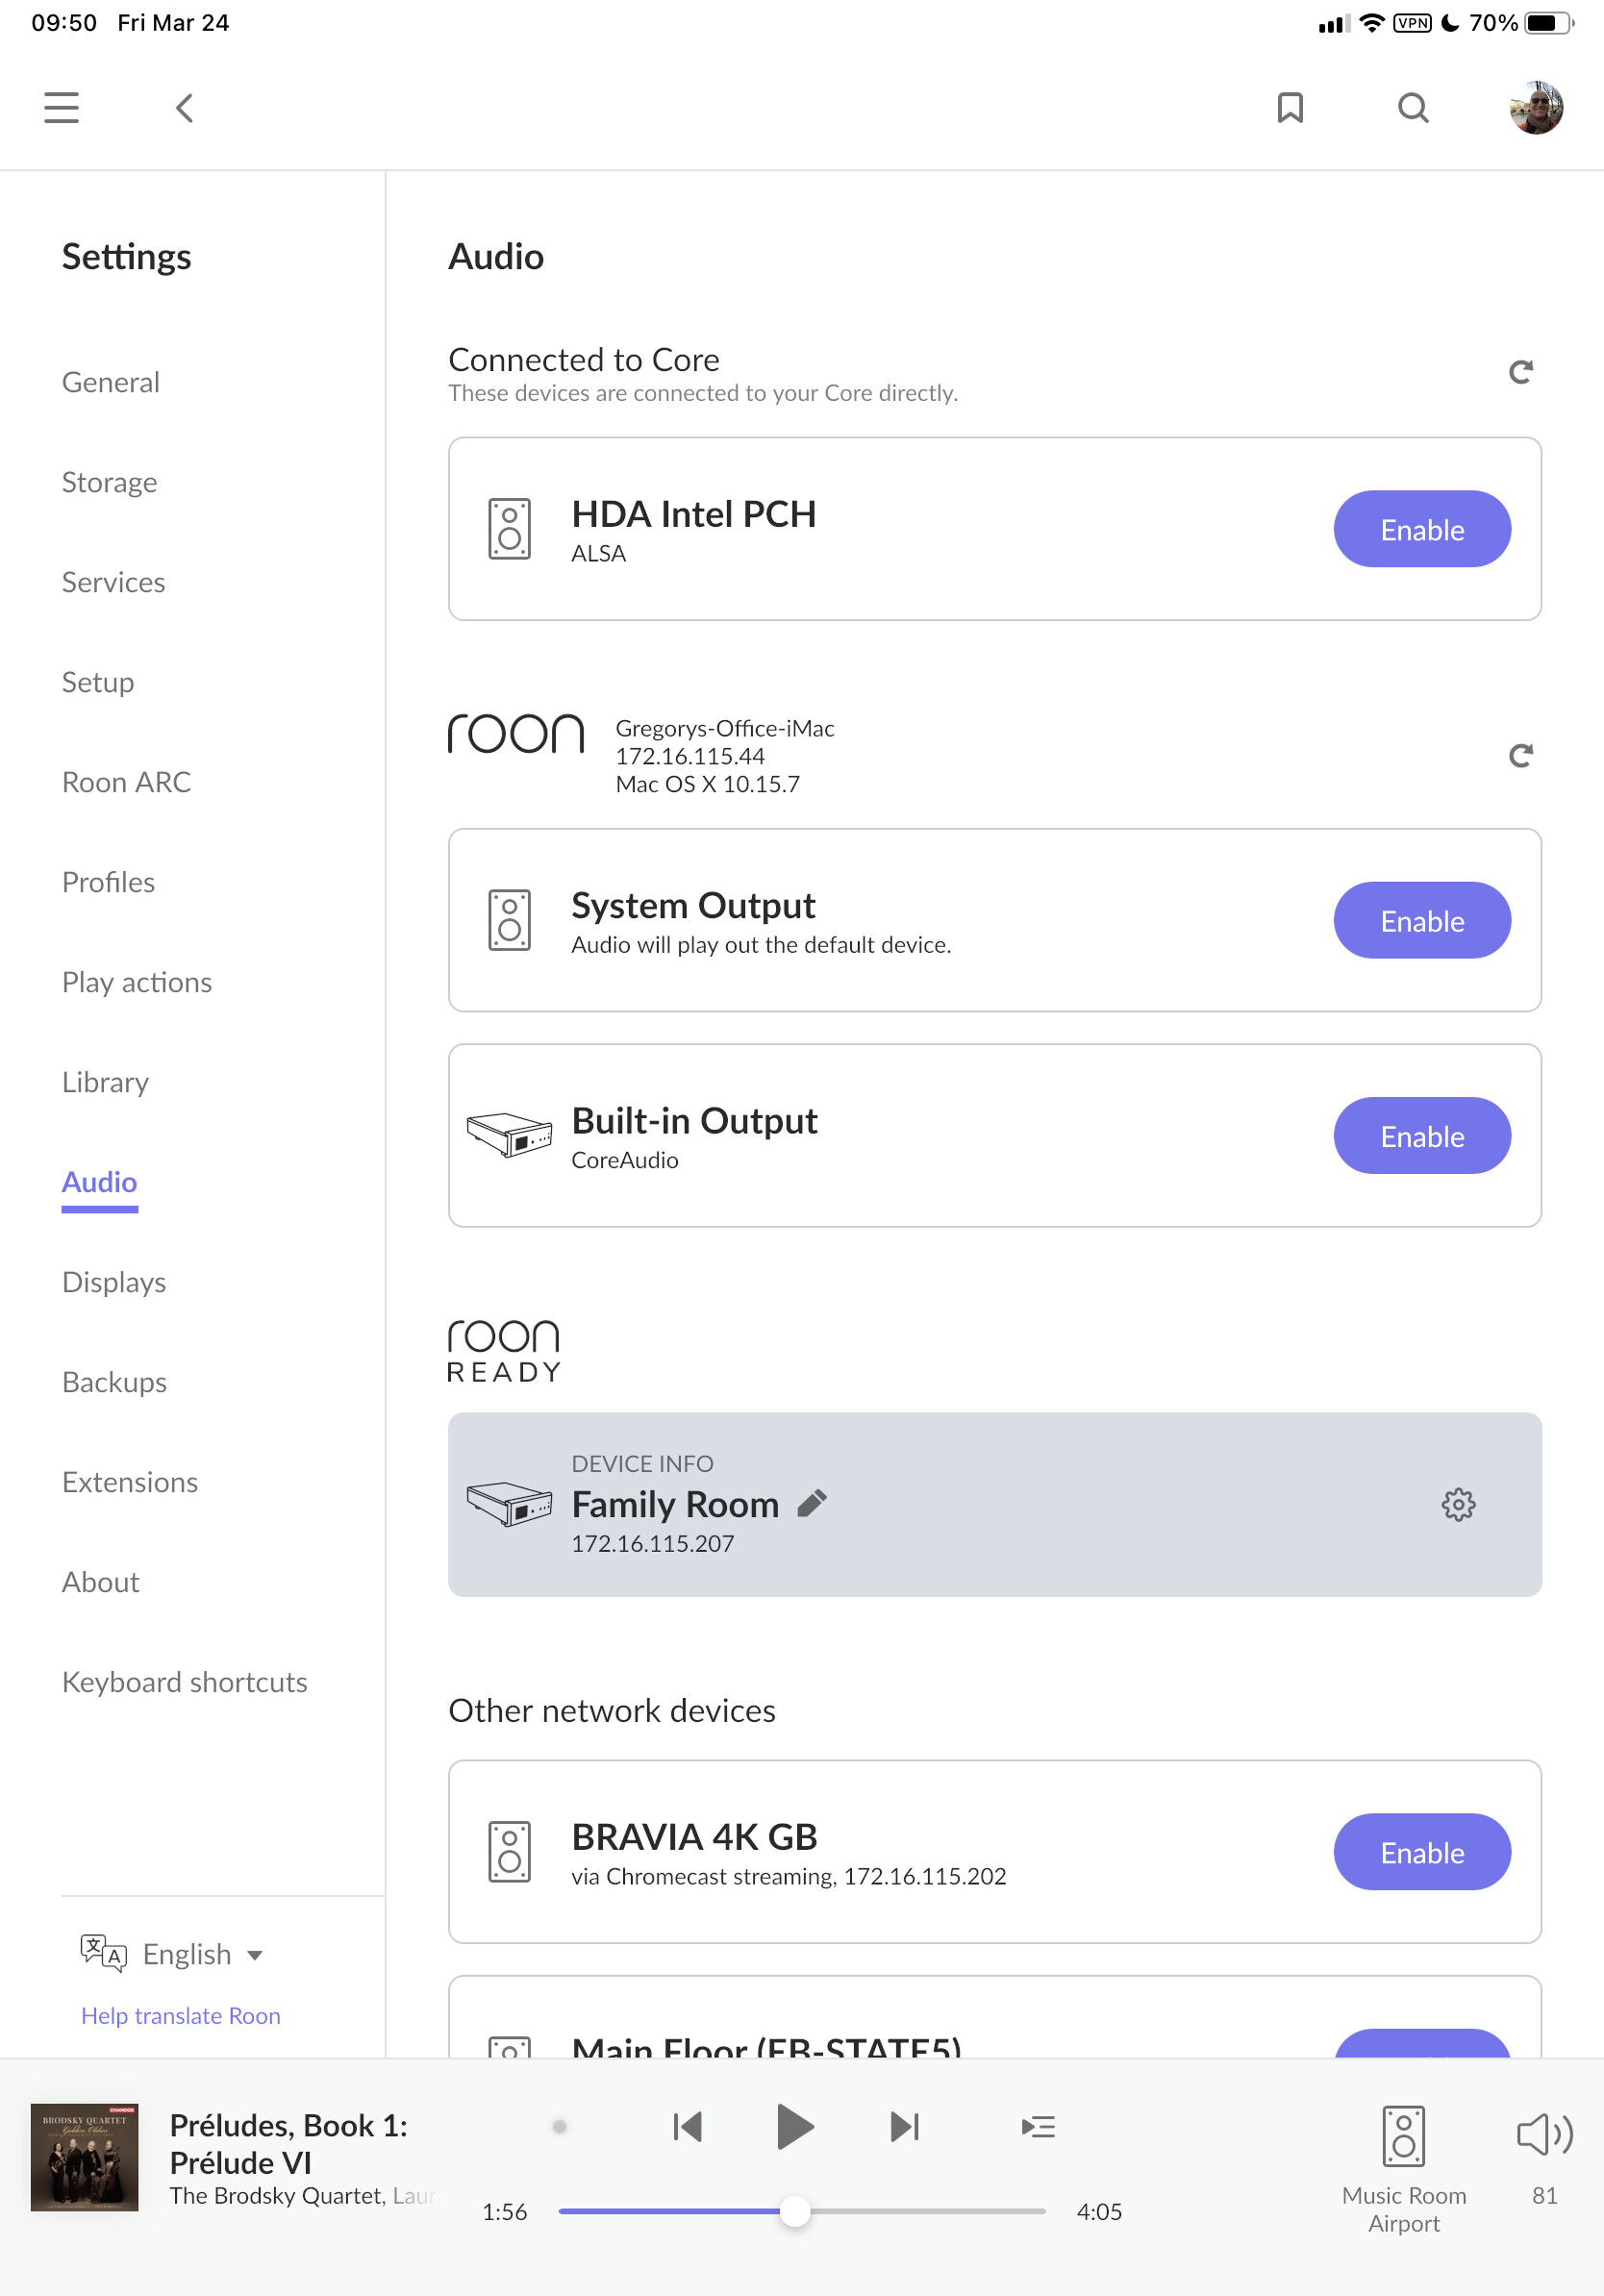Screen dimensions: 1604x2296
Task: Open Family Room device settings gear
Action: click(1458, 1504)
